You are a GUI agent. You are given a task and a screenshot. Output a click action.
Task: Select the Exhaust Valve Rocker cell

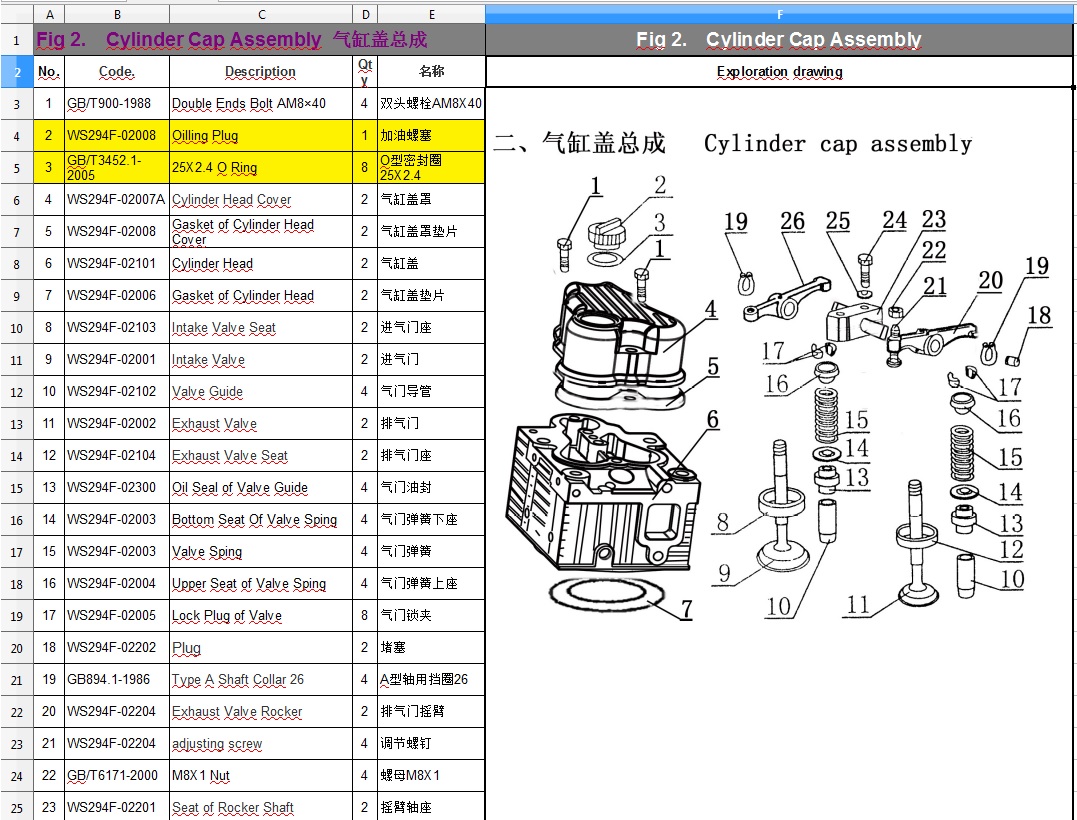[261, 711]
